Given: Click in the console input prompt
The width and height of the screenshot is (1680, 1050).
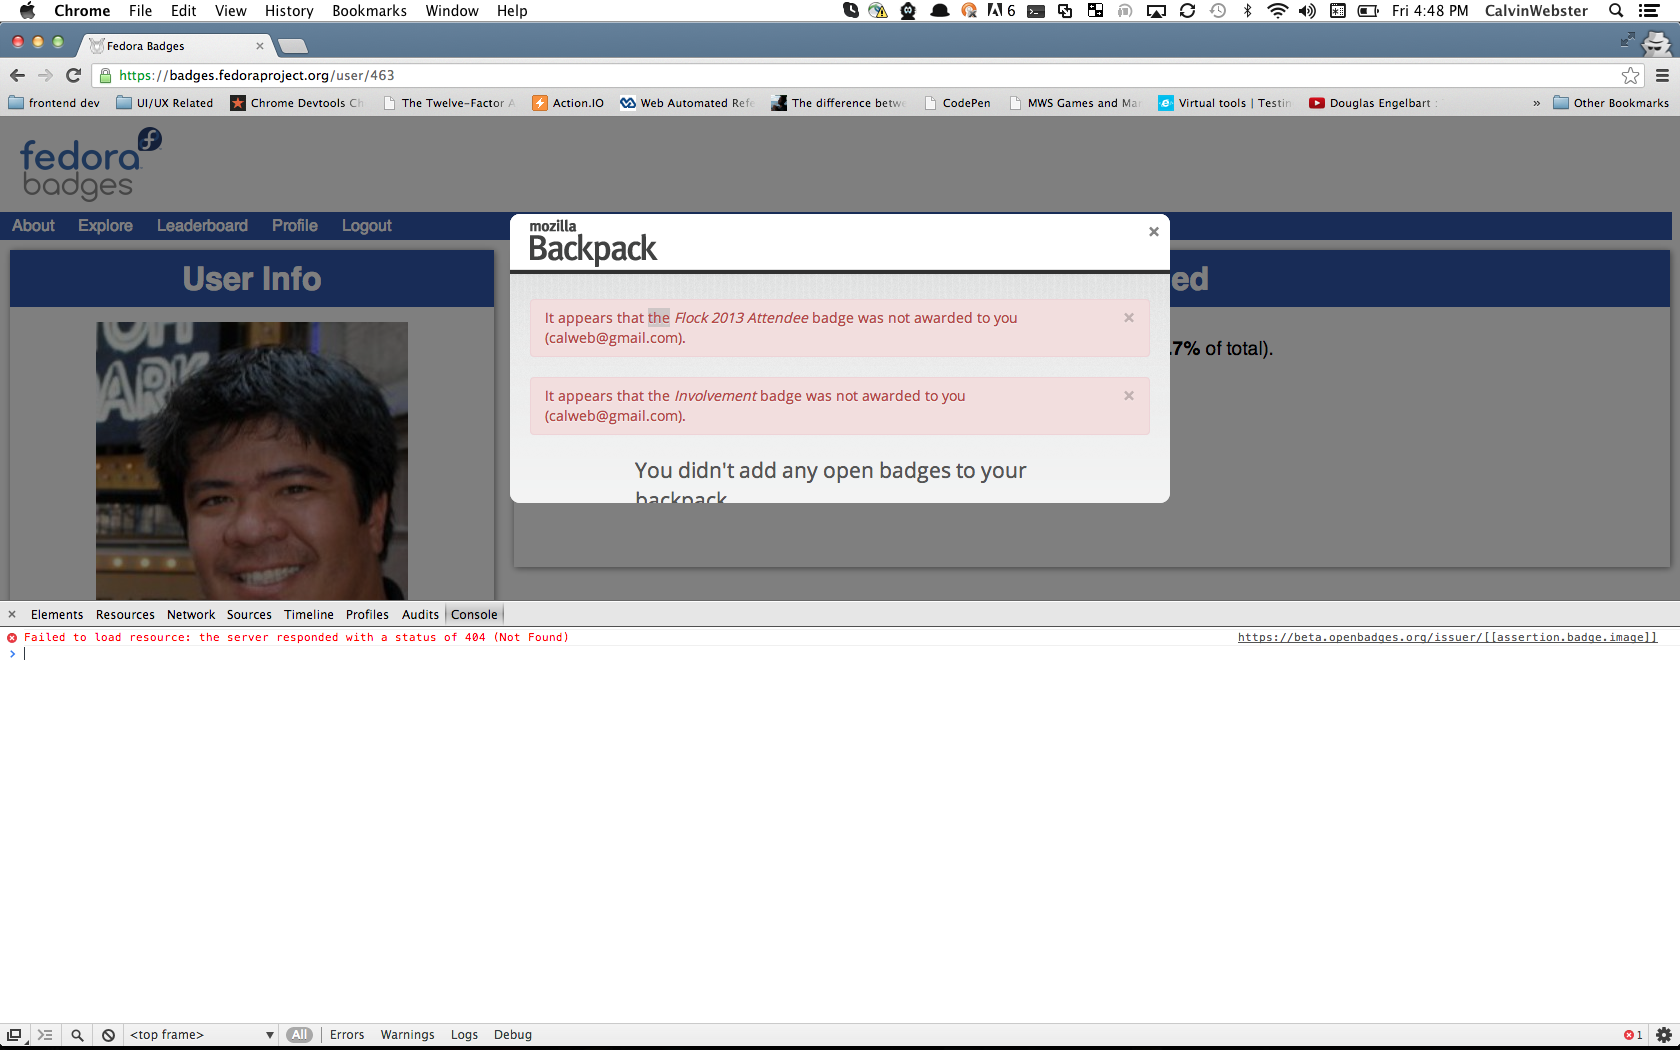Looking at the screenshot, I should pos(840,654).
